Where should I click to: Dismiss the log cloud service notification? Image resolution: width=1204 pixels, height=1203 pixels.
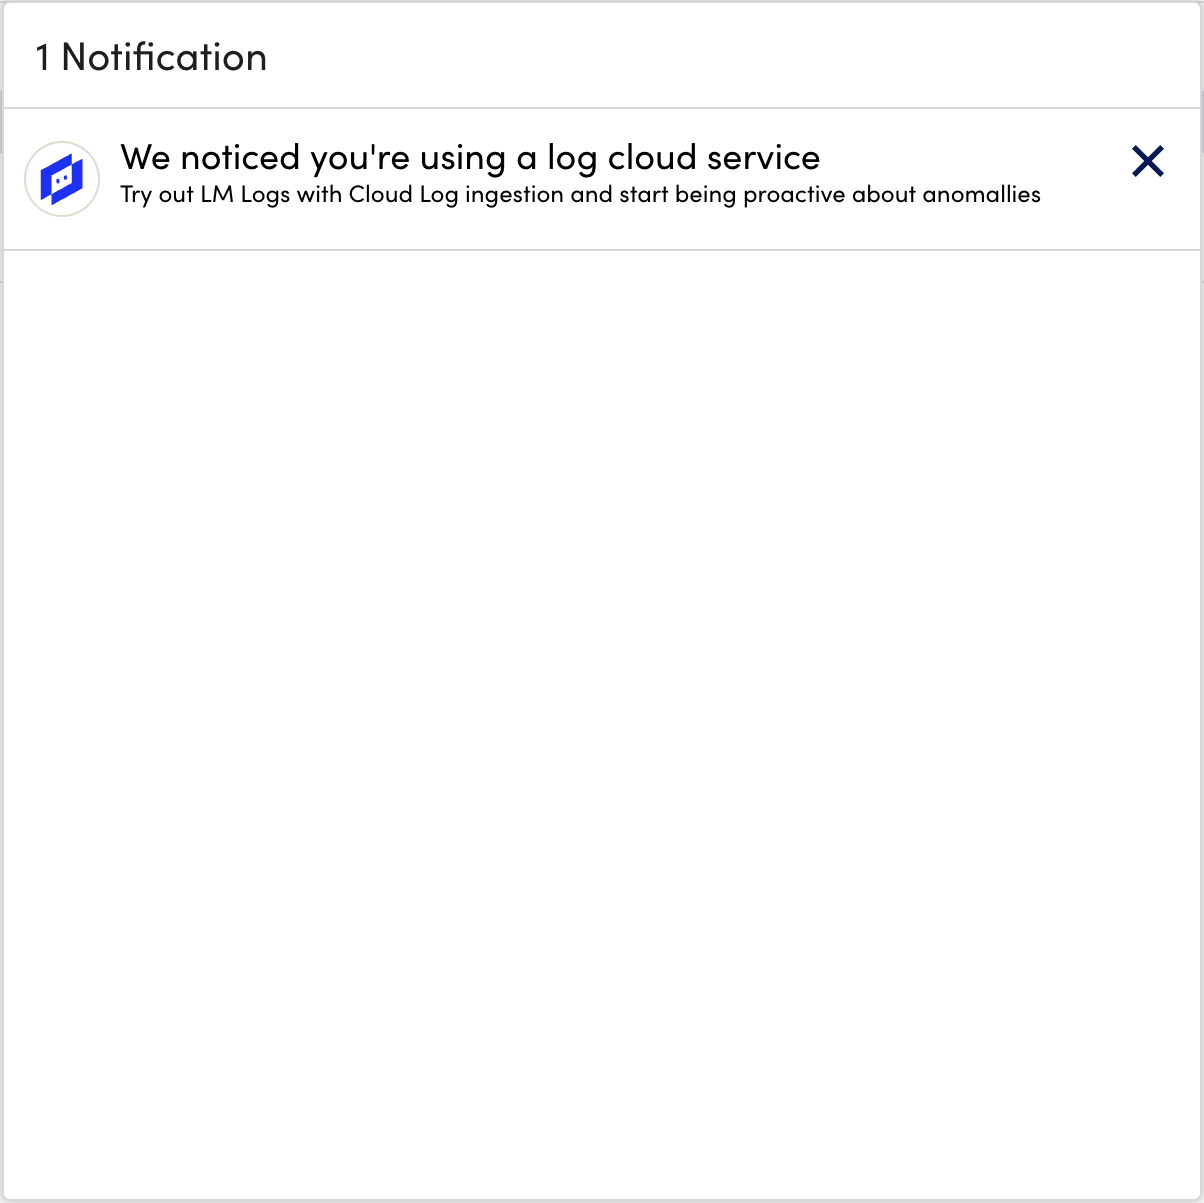point(1148,161)
